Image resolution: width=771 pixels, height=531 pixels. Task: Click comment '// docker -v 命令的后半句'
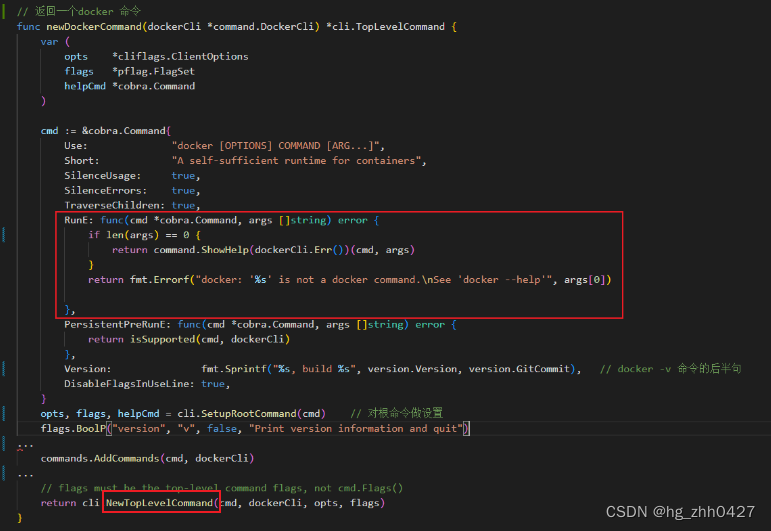(670, 369)
